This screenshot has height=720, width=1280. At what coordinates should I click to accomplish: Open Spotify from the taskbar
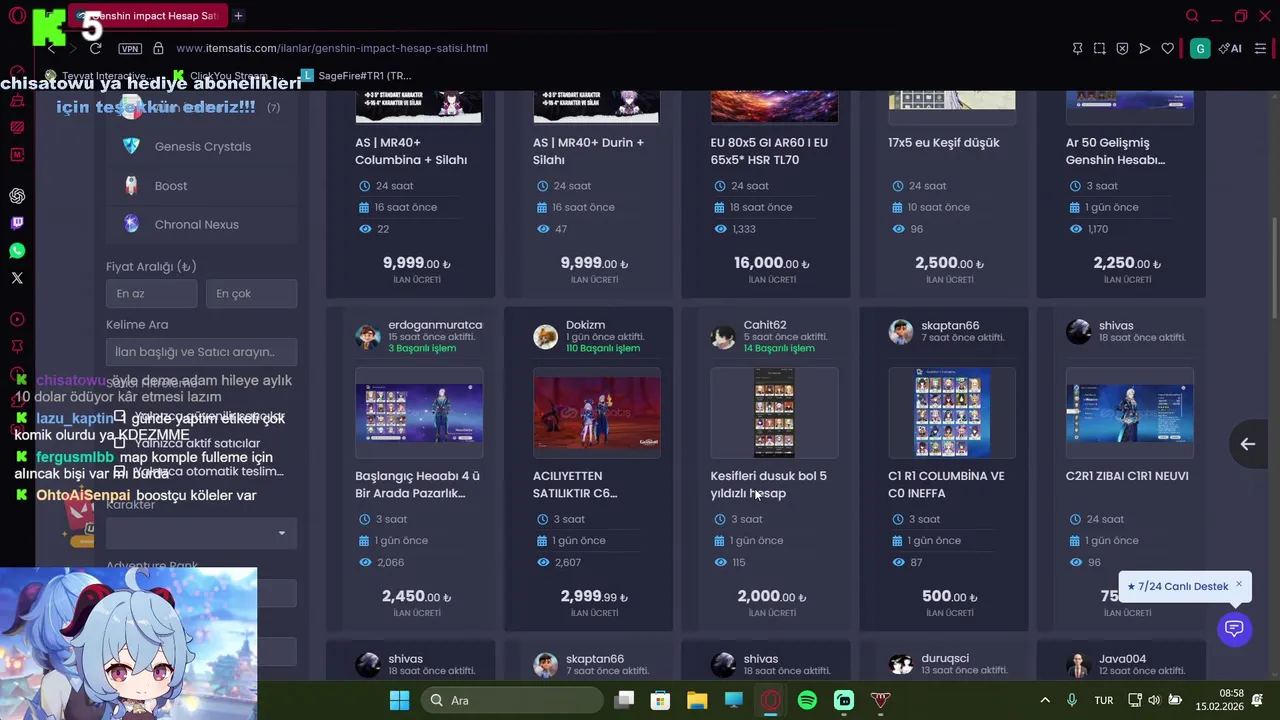[x=807, y=700]
